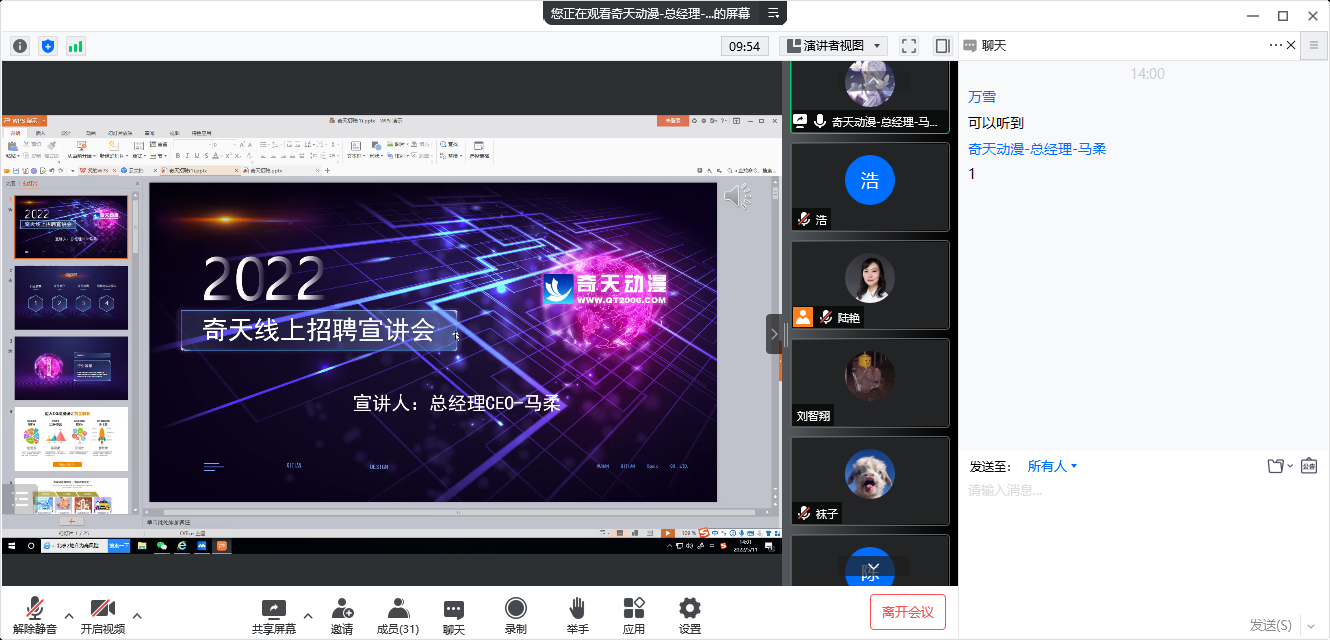Viewport: 1330px width, 640px height.
Task: Expand video options next to 开启视频
Action: (137, 616)
